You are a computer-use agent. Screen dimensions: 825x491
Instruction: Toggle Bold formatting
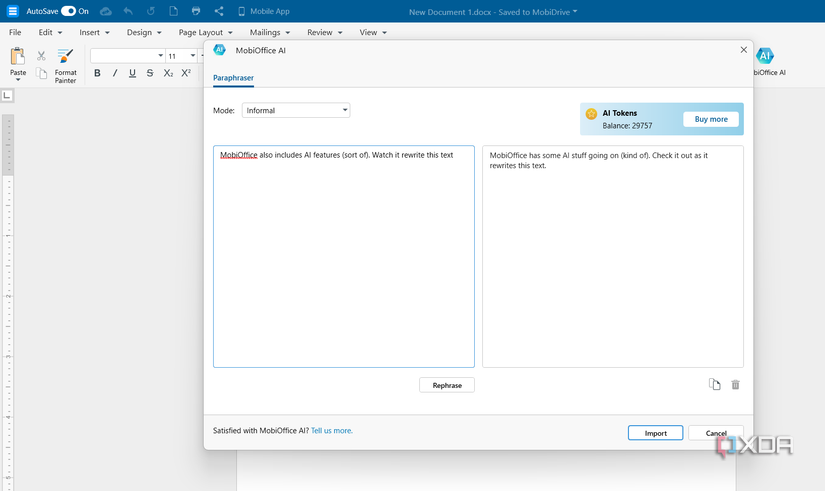(x=97, y=73)
